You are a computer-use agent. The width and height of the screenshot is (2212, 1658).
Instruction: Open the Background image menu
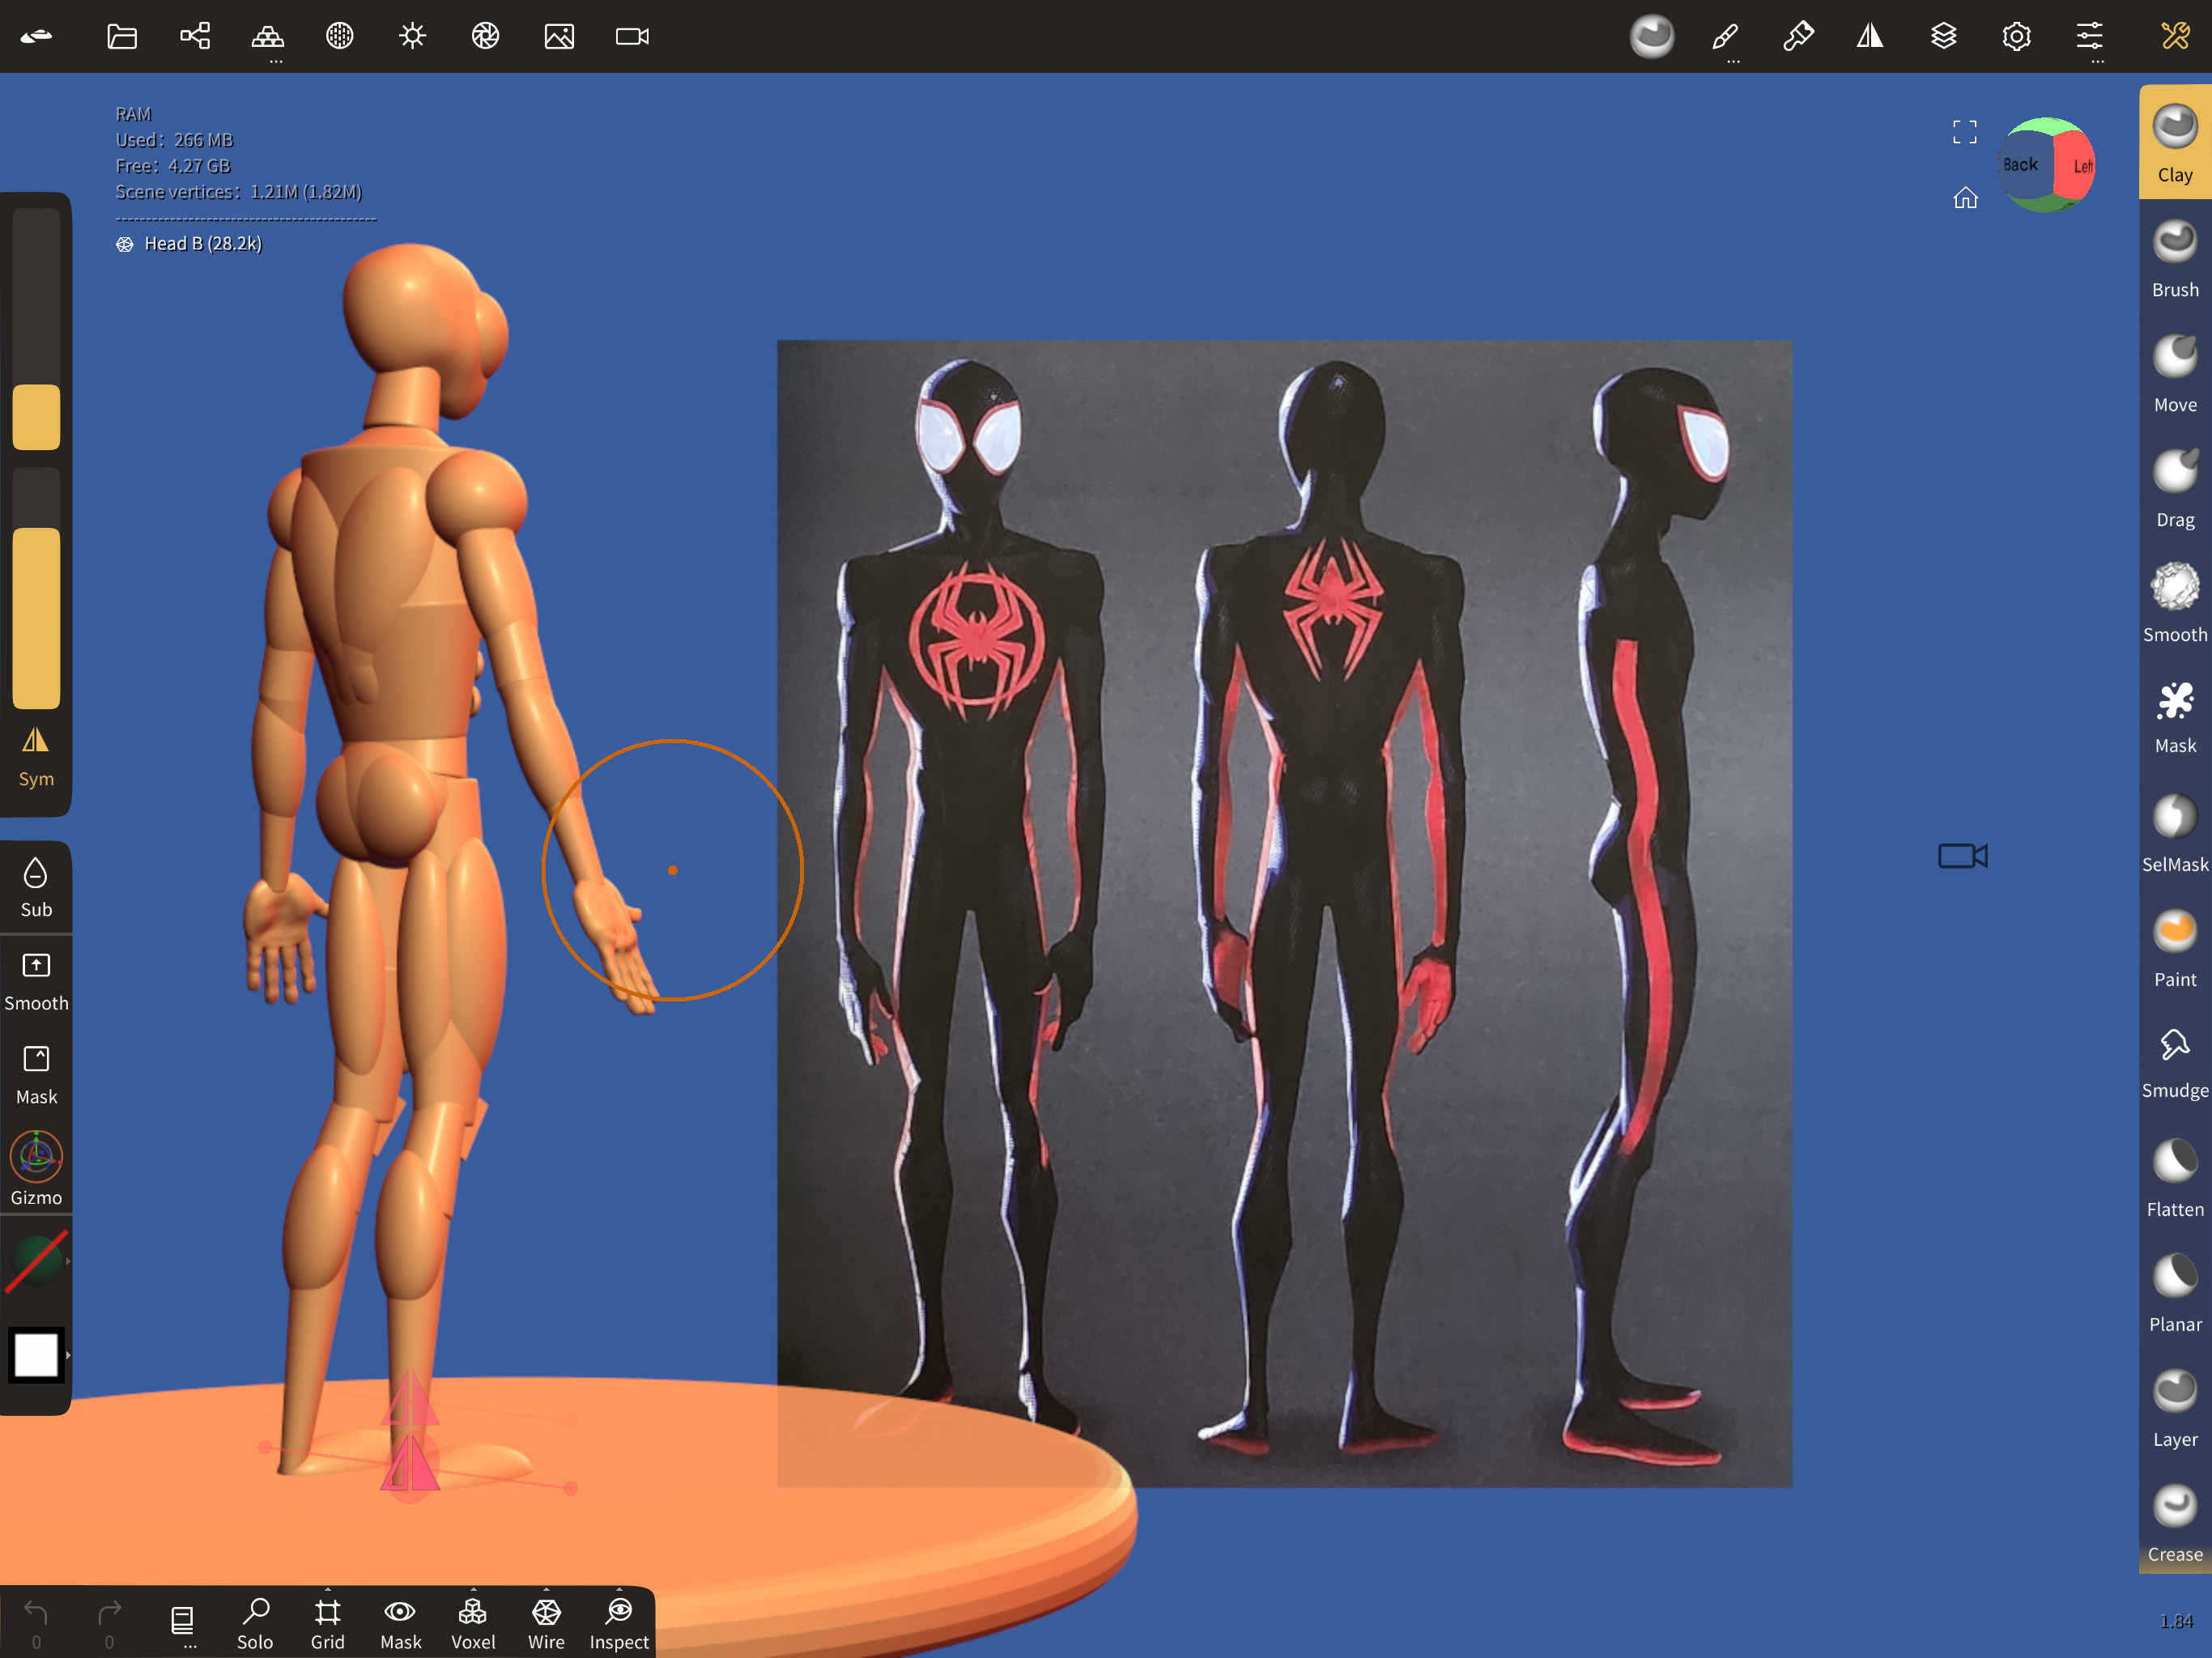(x=559, y=37)
